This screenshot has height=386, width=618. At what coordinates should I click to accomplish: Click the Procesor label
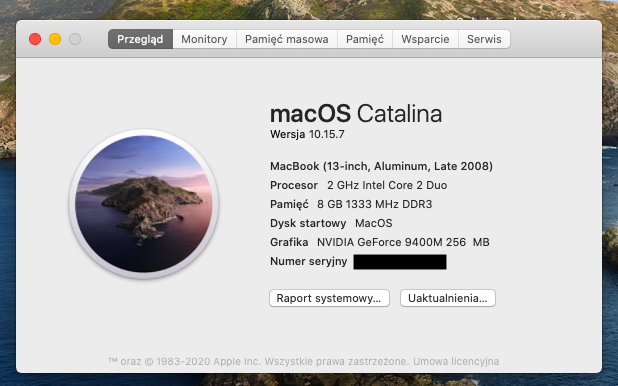pos(294,185)
